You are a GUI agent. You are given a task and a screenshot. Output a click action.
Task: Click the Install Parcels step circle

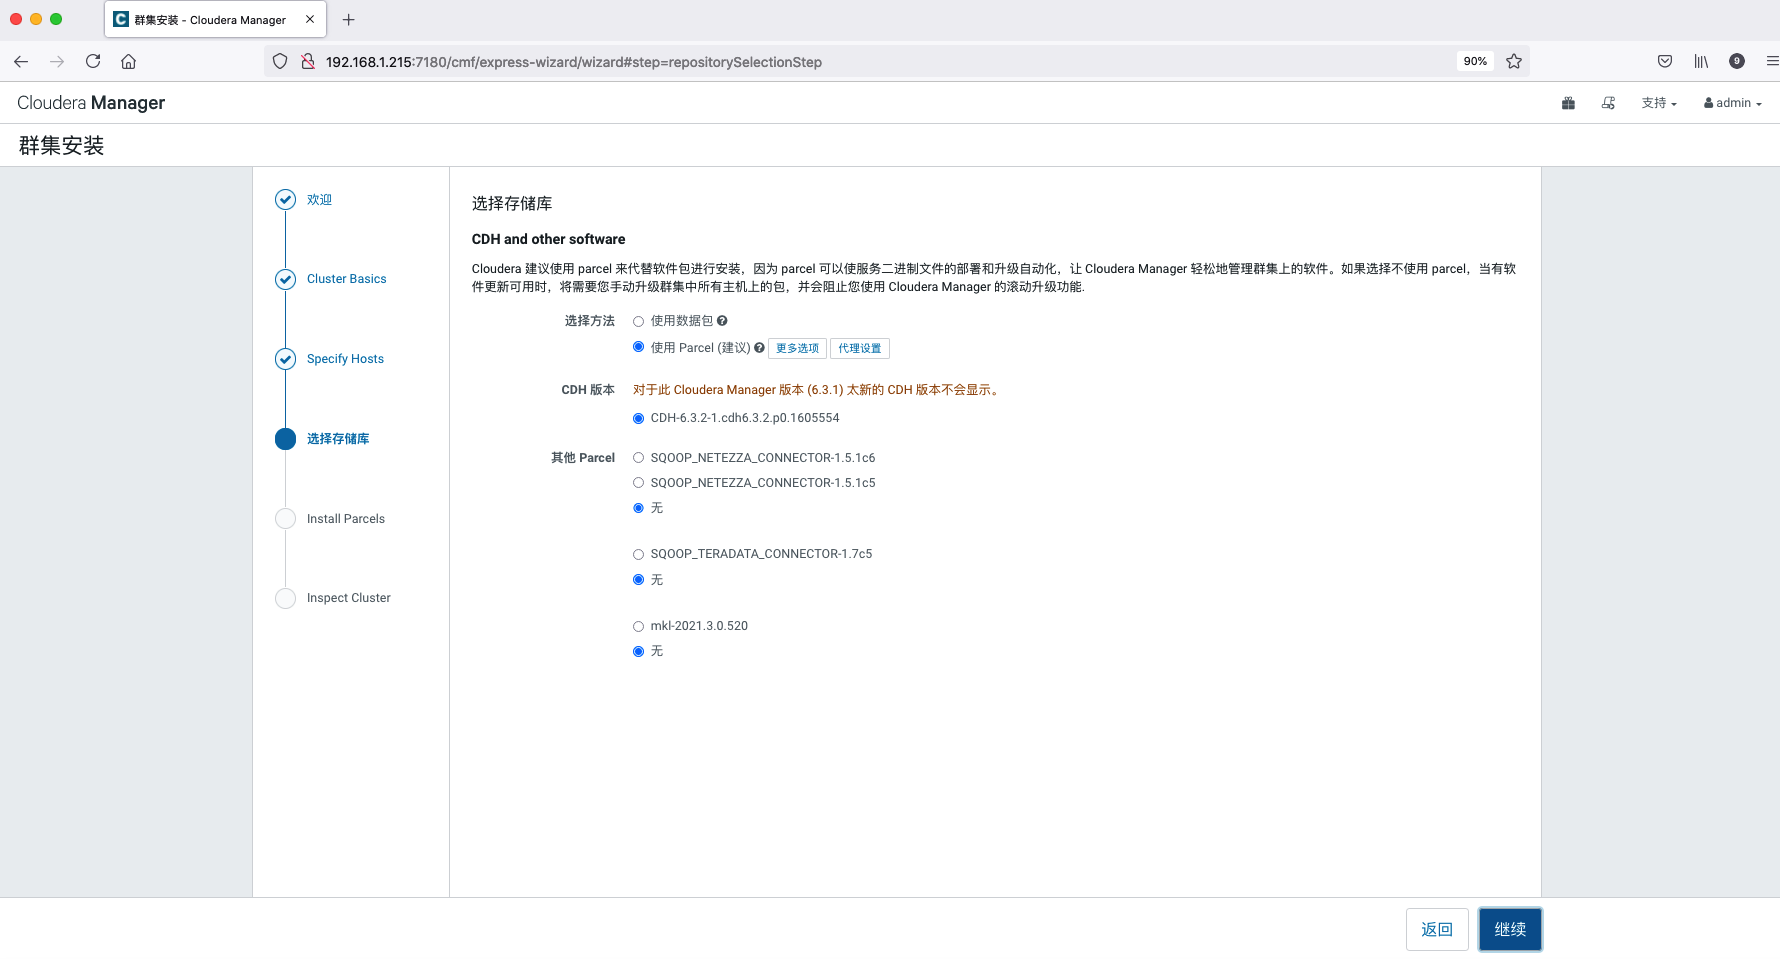point(285,519)
